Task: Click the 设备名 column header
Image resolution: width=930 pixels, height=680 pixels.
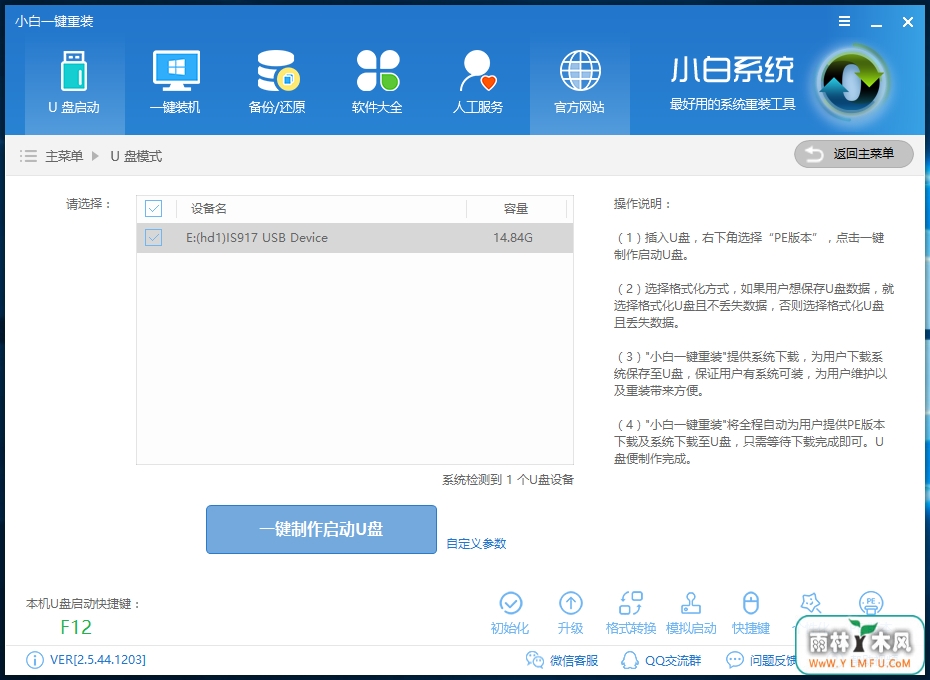Action: pos(209,208)
